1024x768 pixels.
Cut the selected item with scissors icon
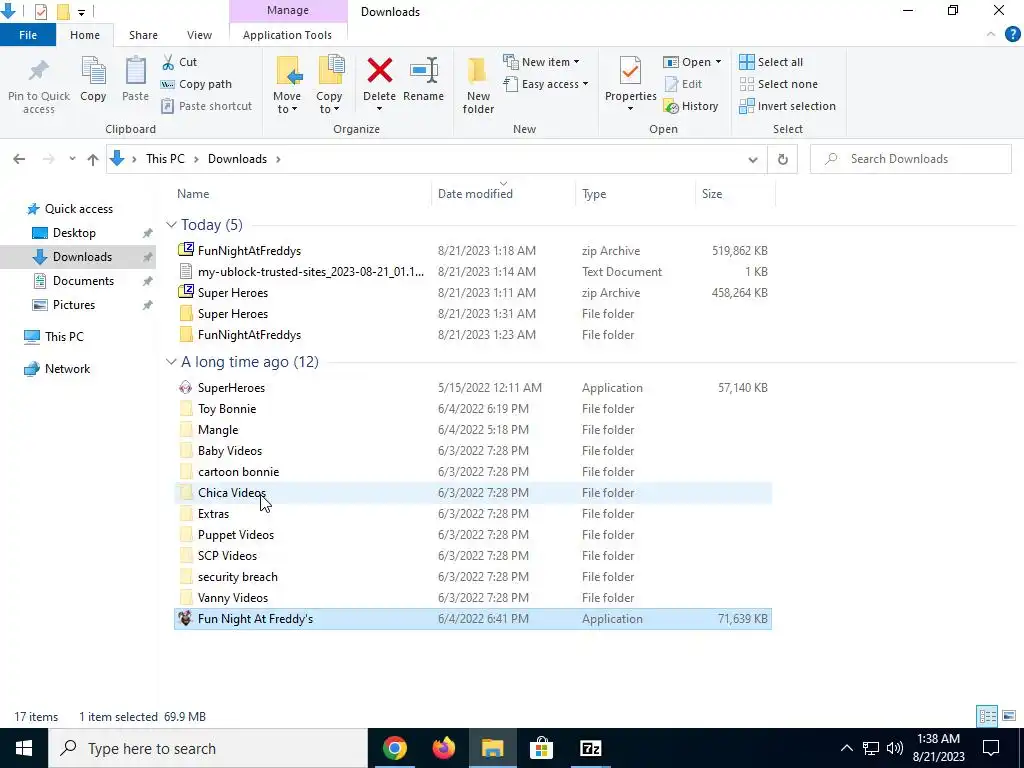(180, 62)
